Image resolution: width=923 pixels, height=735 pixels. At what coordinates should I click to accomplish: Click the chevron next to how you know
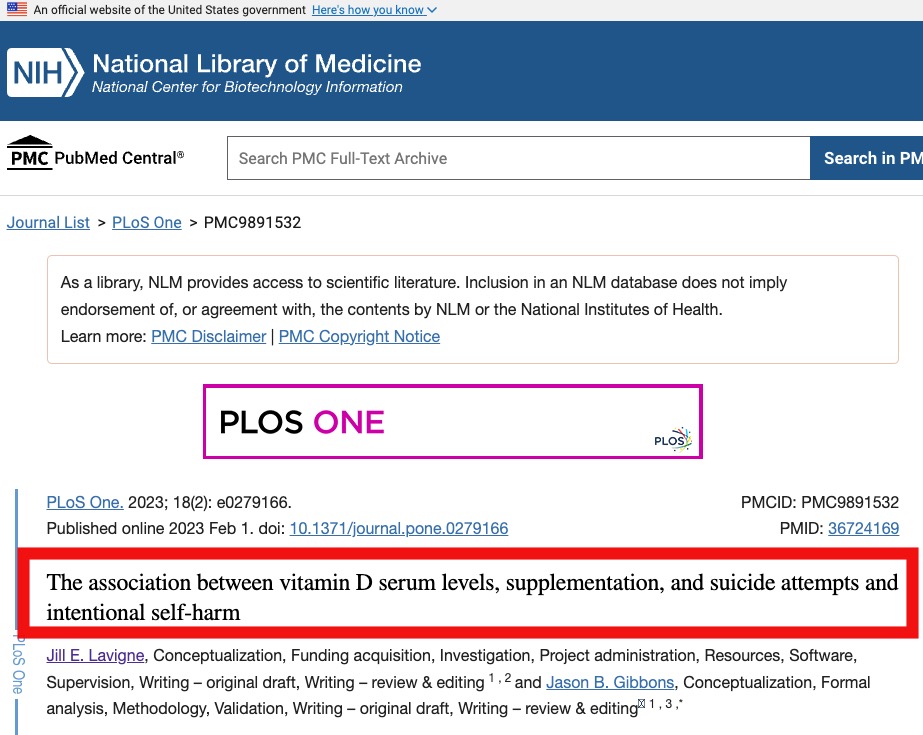432,10
